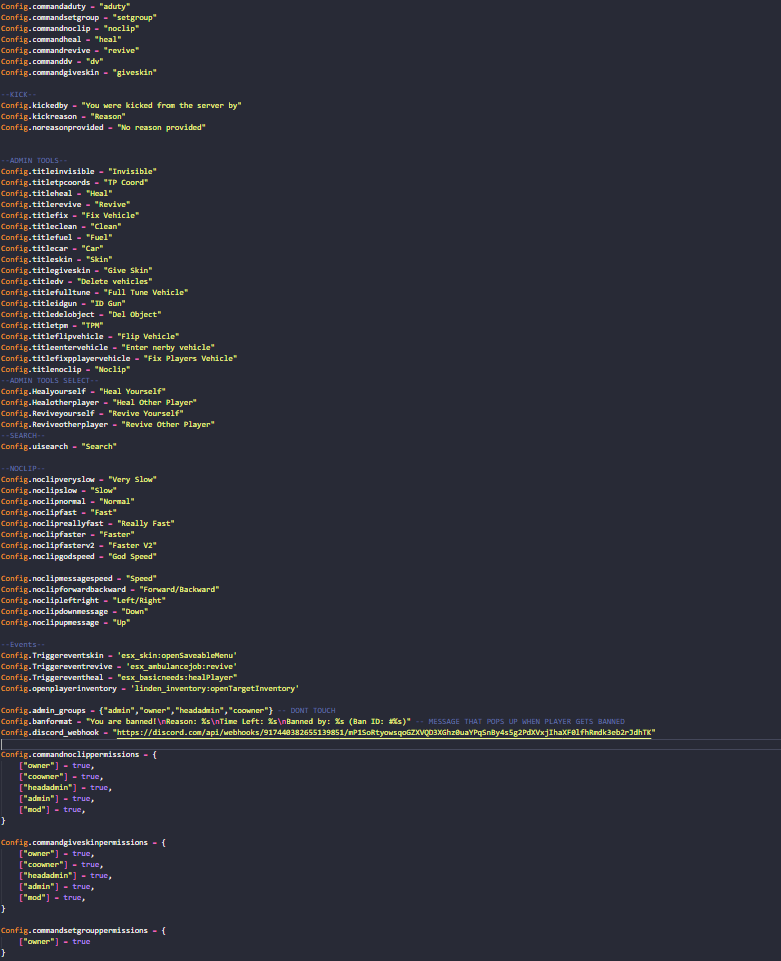Click the 'esx_skin:openSaveableMenu' string

tap(177, 656)
